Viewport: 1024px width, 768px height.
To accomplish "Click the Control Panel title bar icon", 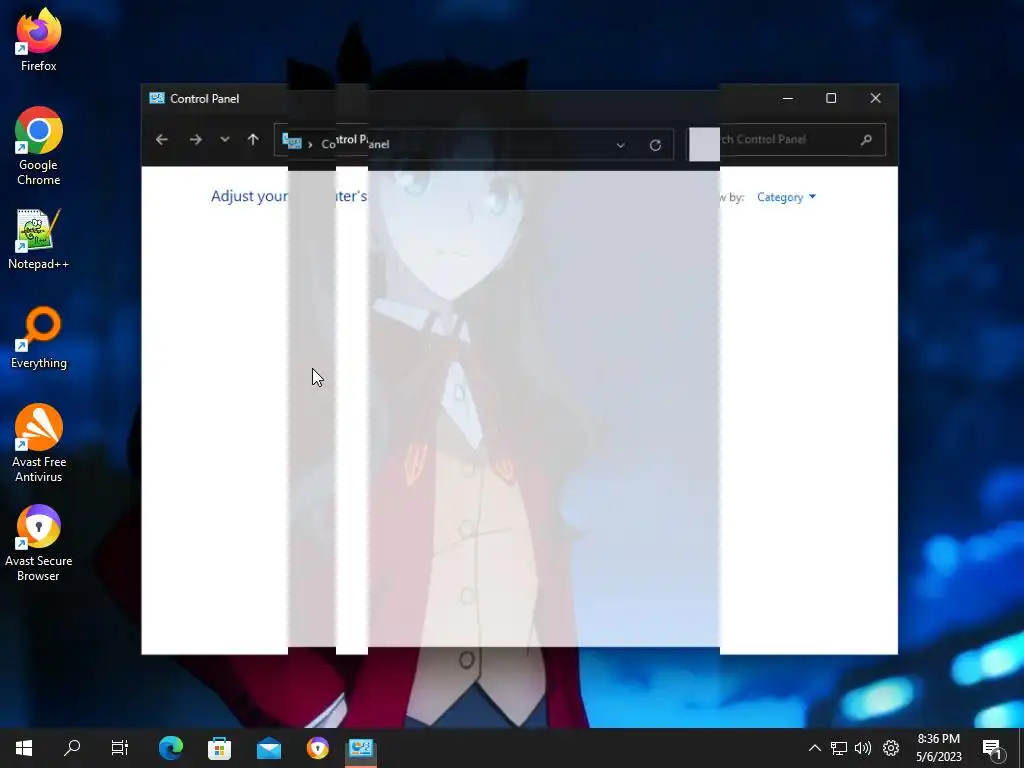I will [157, 98].
